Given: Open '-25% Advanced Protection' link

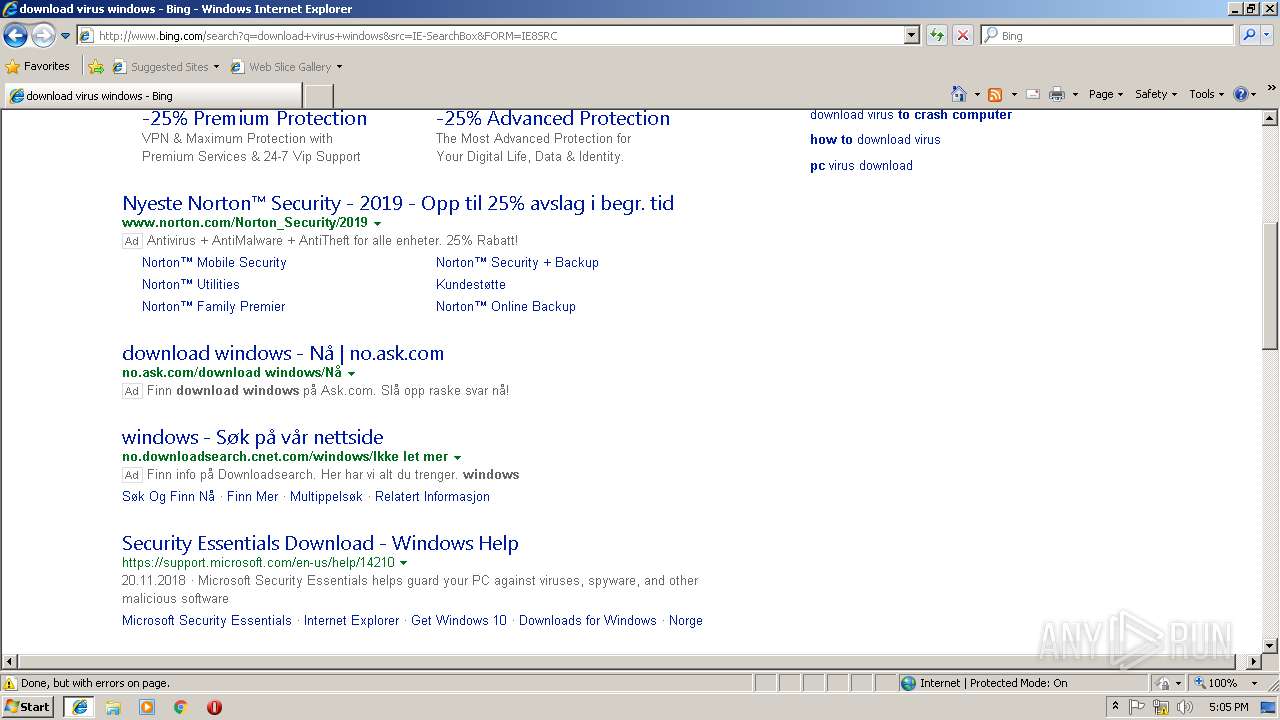Looking at the screenshot, I should tap(553, 118).
